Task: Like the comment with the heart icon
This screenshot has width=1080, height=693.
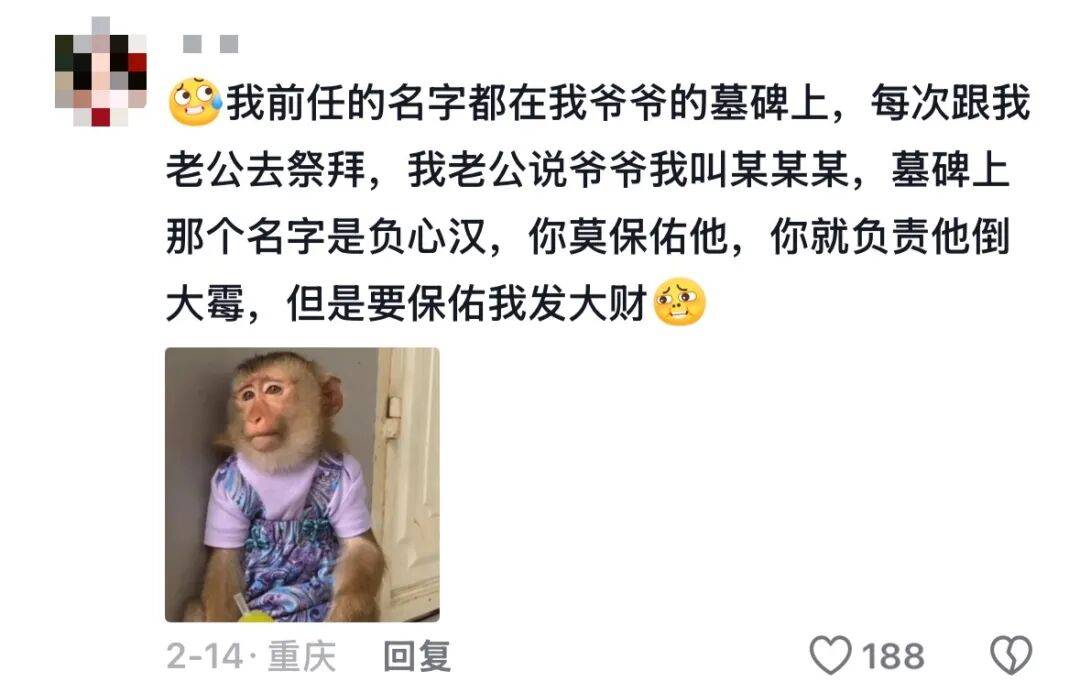Action: tap(830, 654)
